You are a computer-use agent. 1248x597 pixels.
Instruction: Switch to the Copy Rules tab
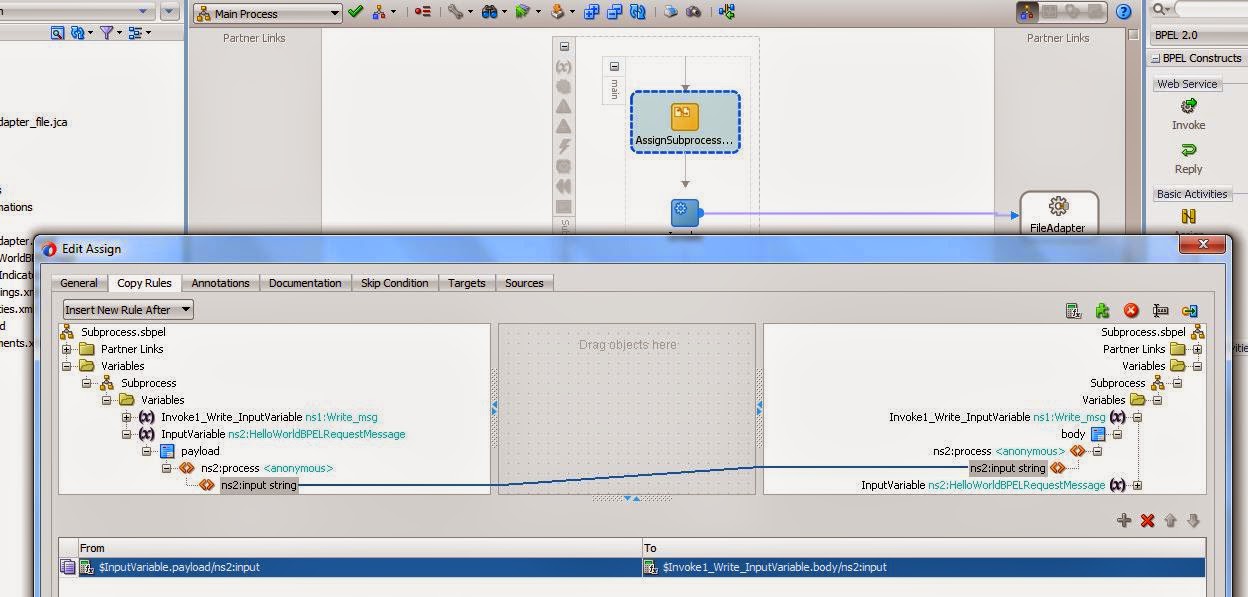[144, 282]
